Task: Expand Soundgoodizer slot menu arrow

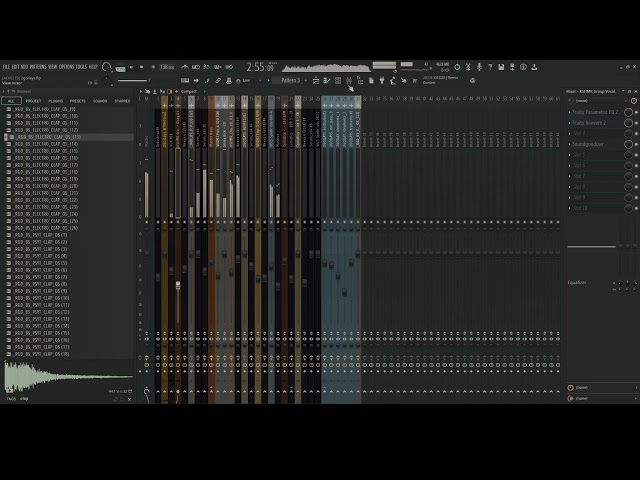Action: click(x=570, y=144)
